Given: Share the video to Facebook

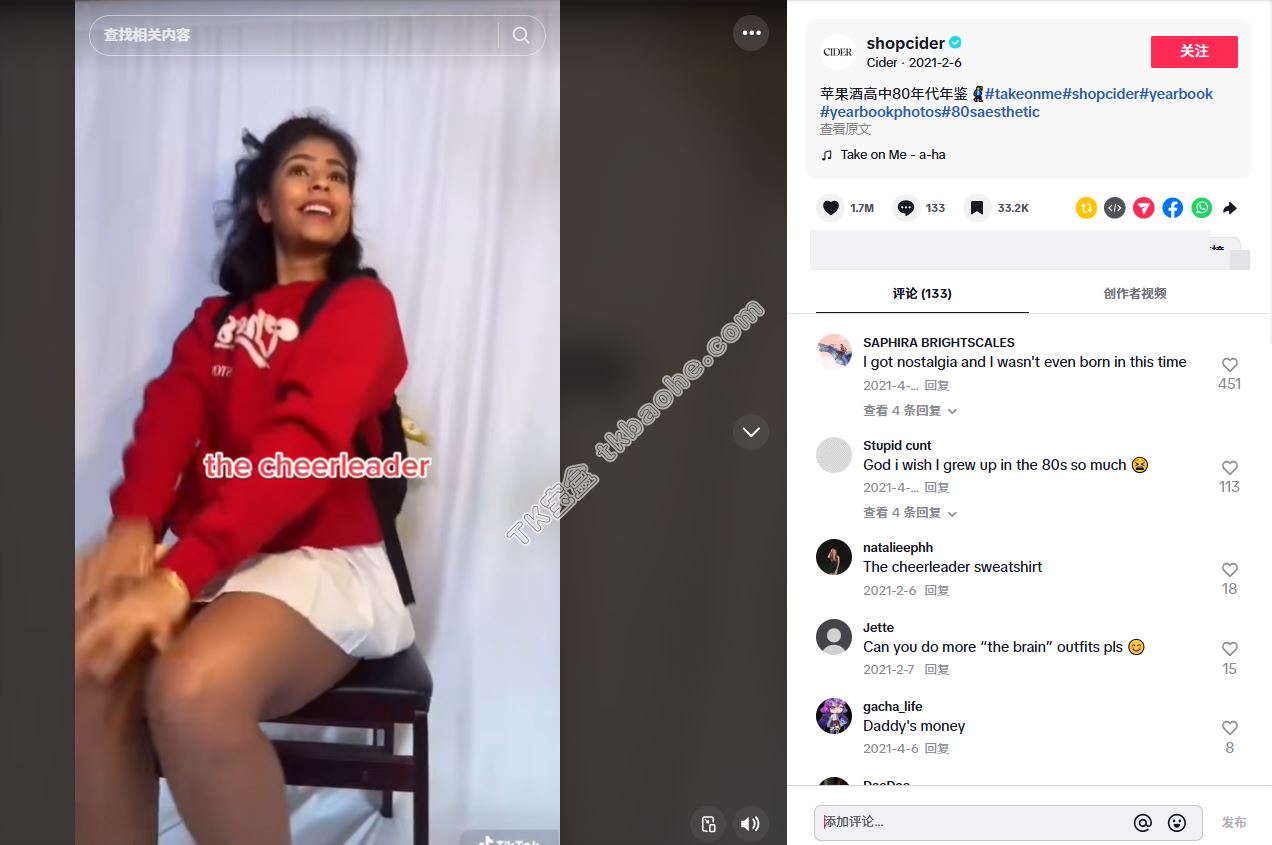Looking at the screenshot, I should tap(1173, 208).
